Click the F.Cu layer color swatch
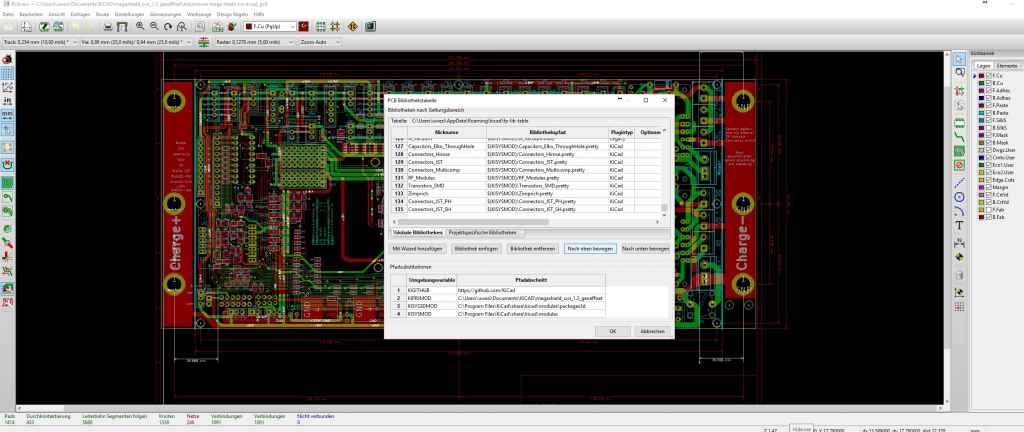 click(981, 76)
